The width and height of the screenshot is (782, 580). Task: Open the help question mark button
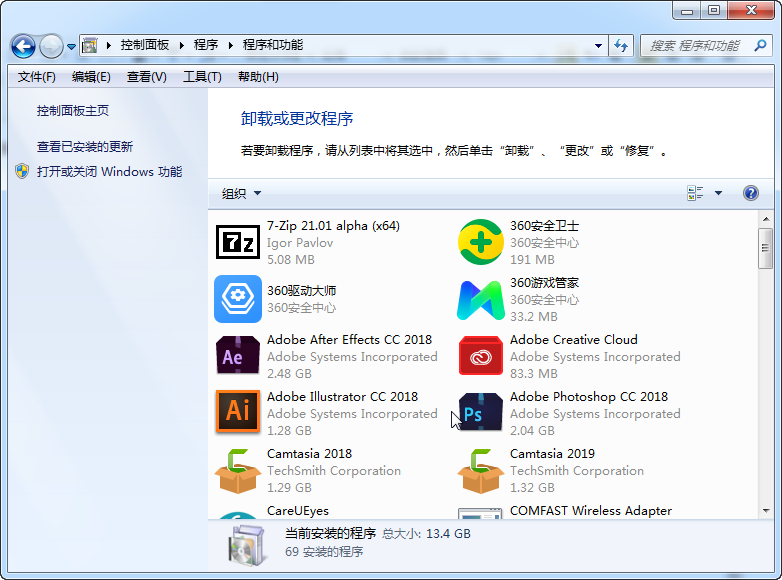click(x=750, y=194)
